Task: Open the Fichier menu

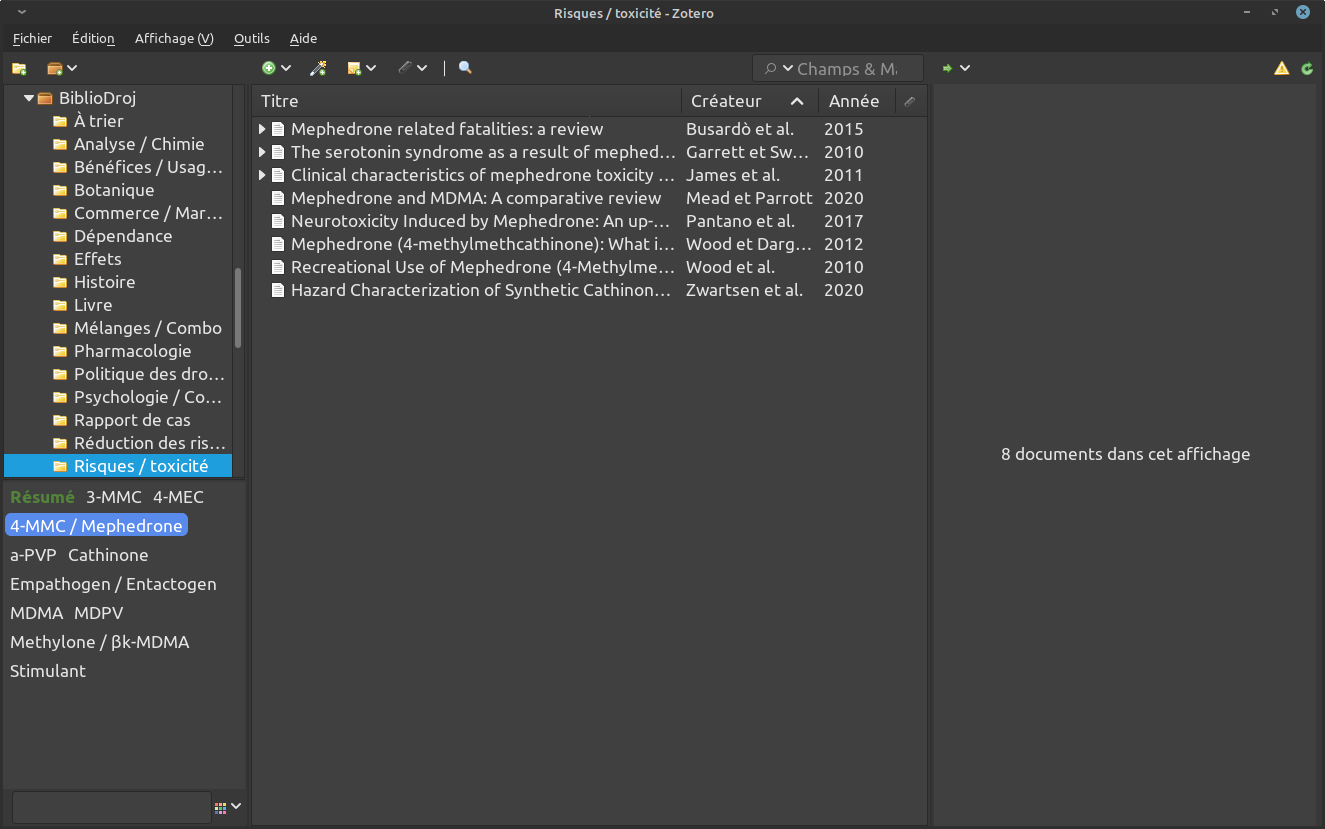Action: 32,38
